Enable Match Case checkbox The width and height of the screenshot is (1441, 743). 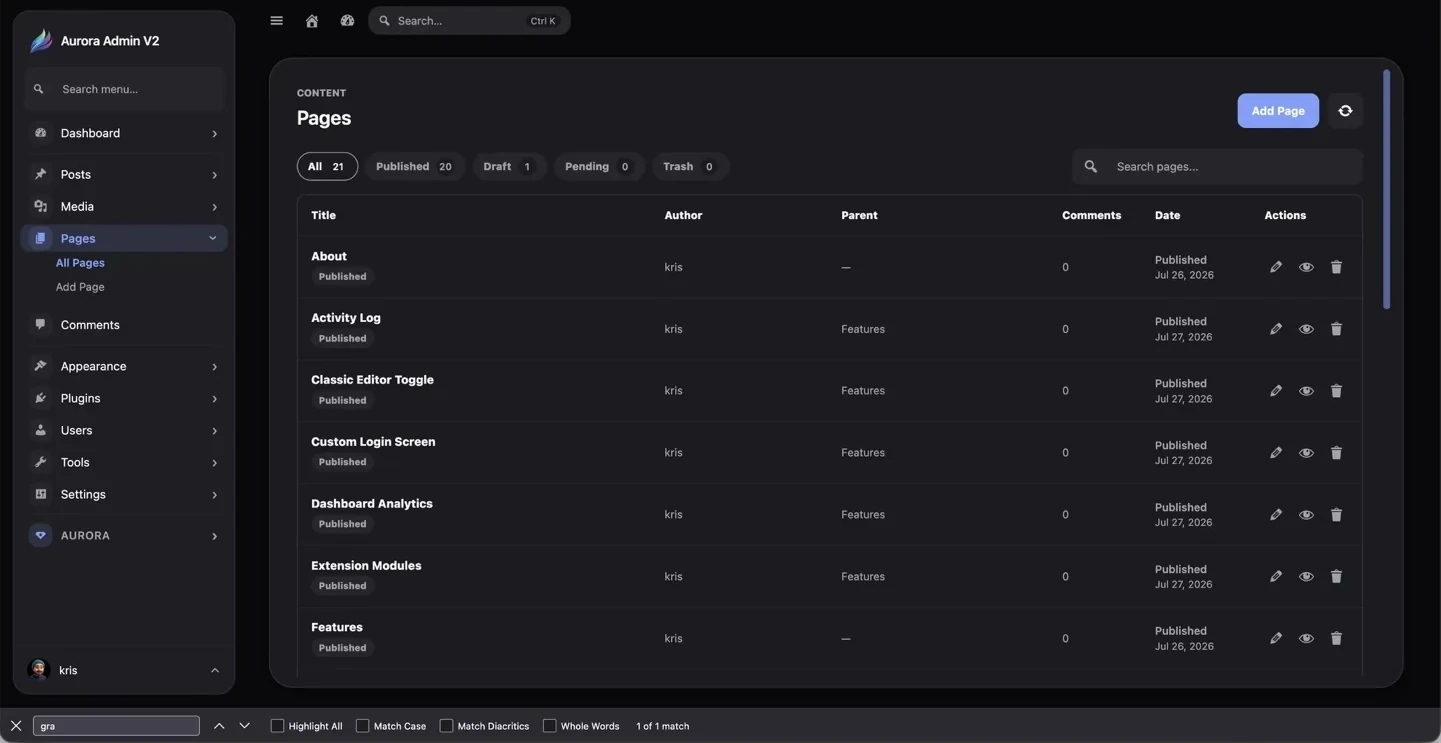tap(362, 726)
